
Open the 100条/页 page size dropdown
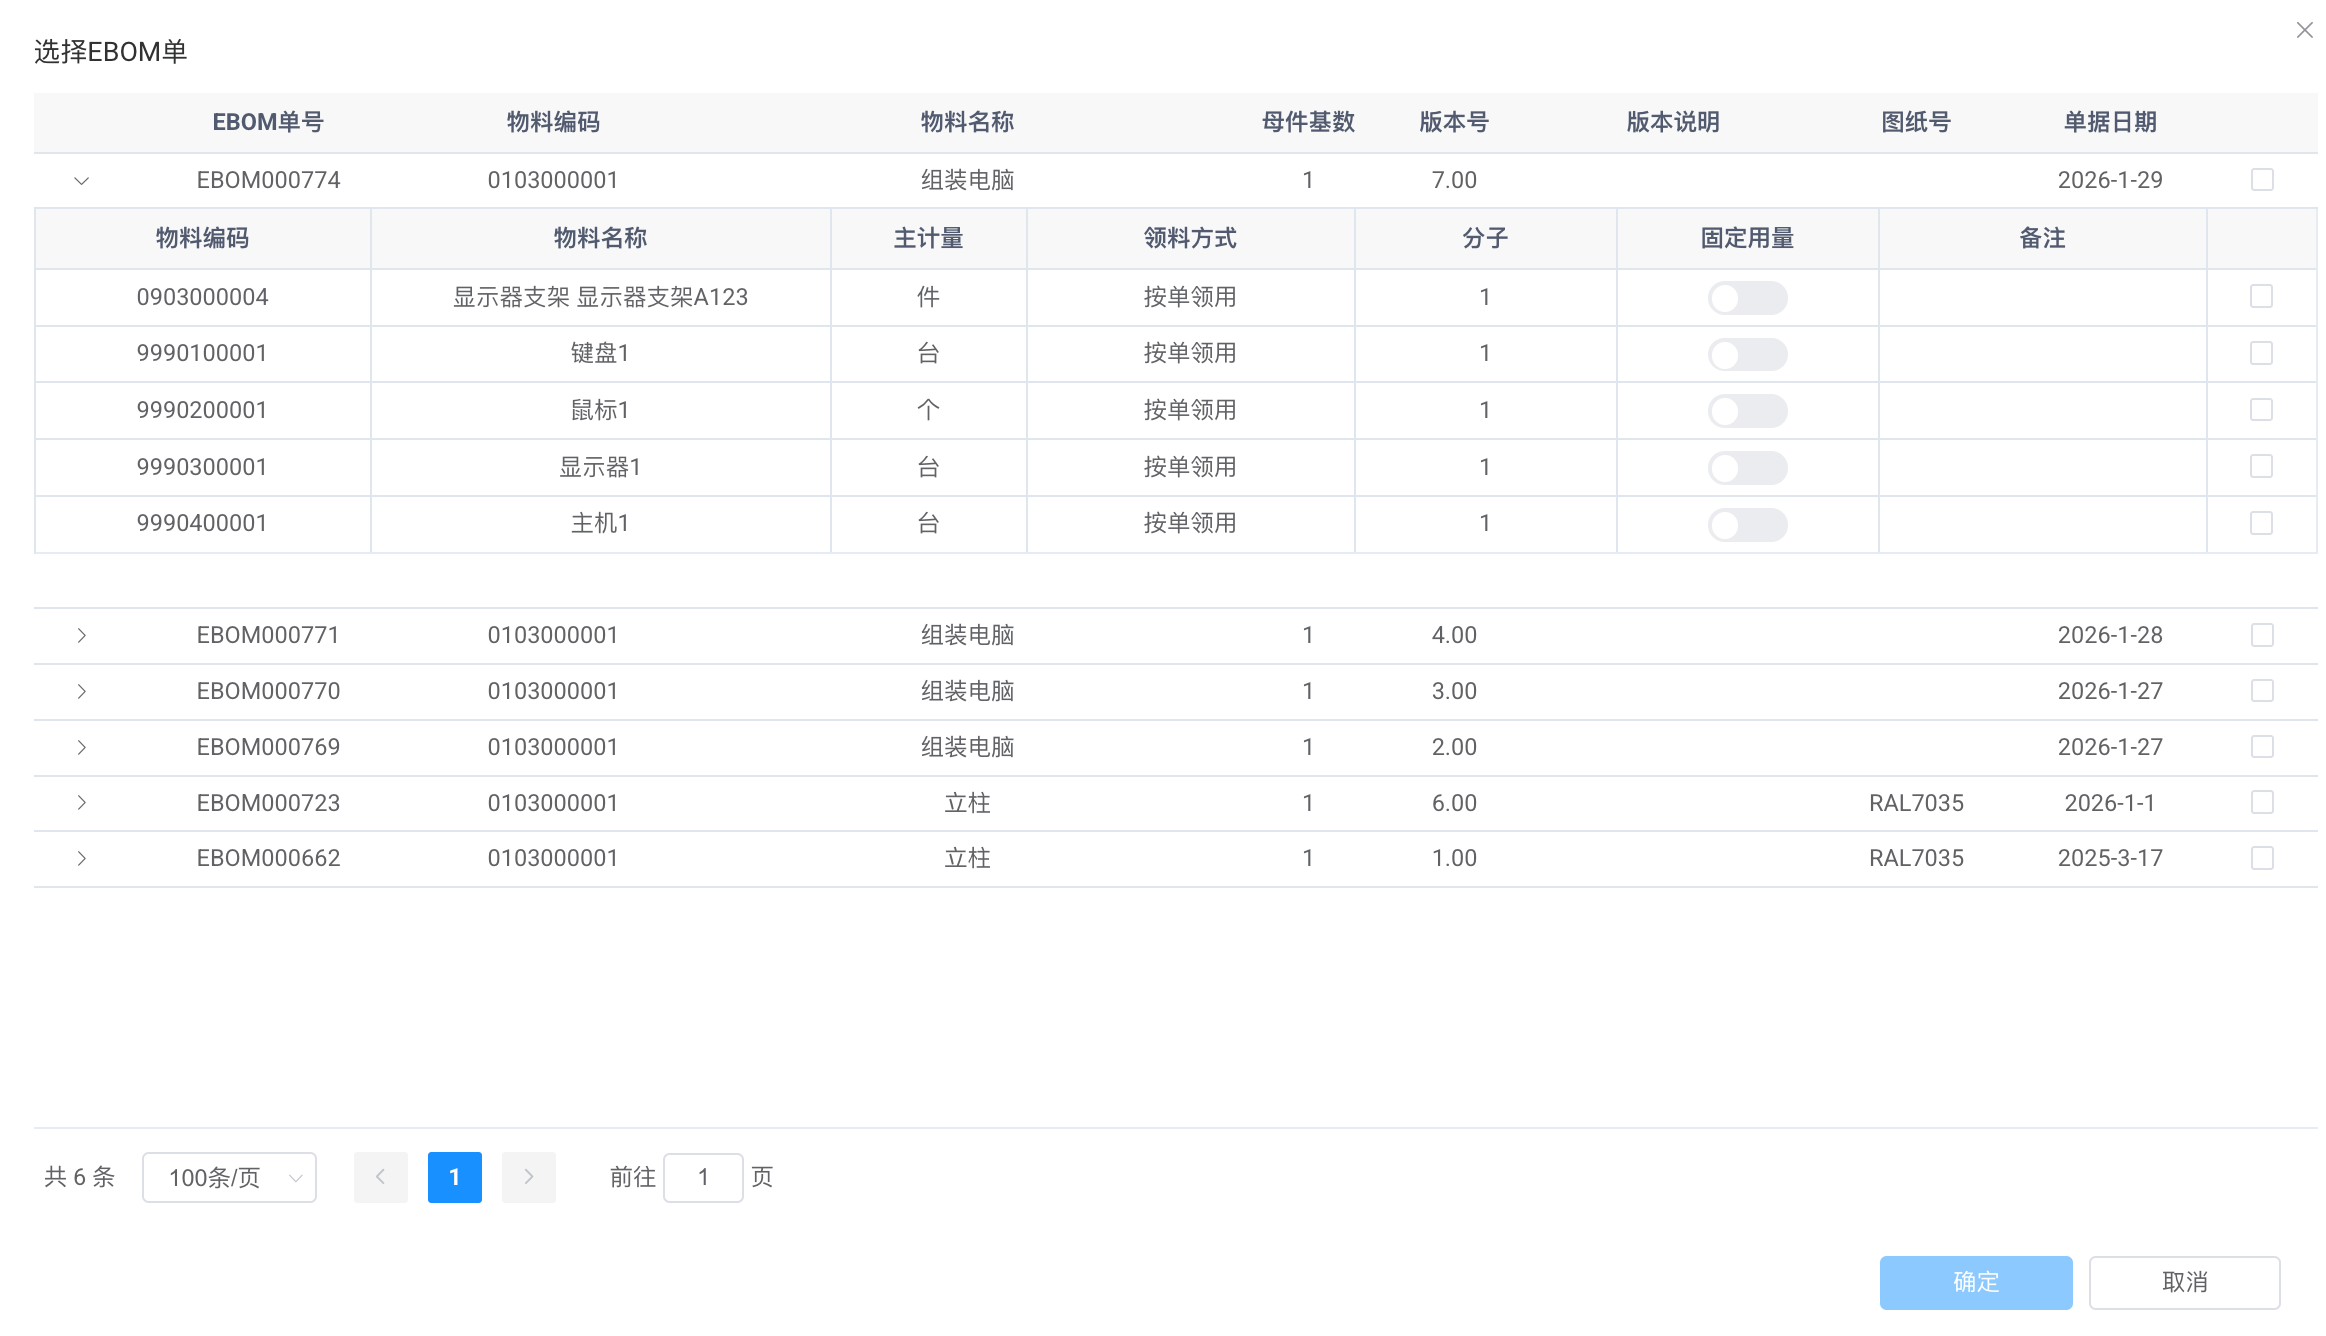pyautogui.click(x=229, y=1177)
